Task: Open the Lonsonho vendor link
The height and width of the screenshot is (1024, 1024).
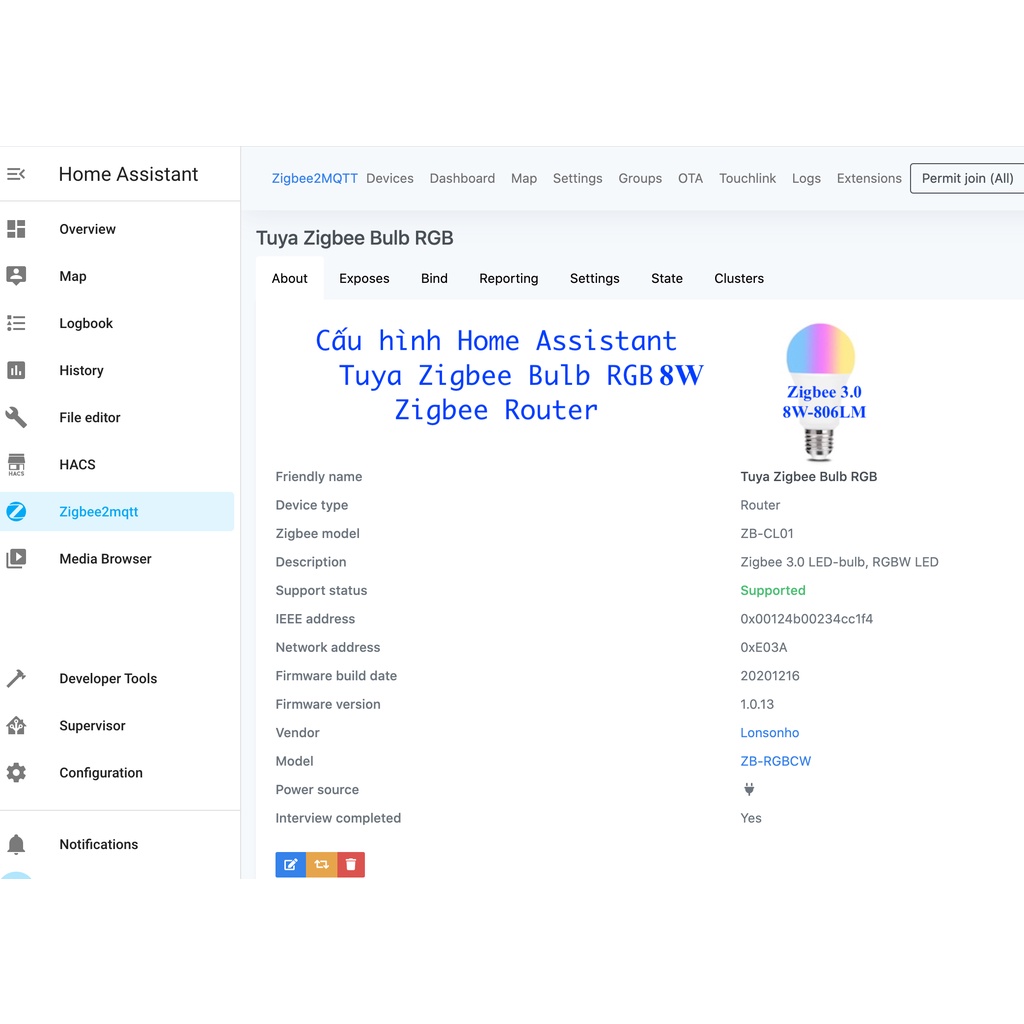Action: (x=769, y=733)
